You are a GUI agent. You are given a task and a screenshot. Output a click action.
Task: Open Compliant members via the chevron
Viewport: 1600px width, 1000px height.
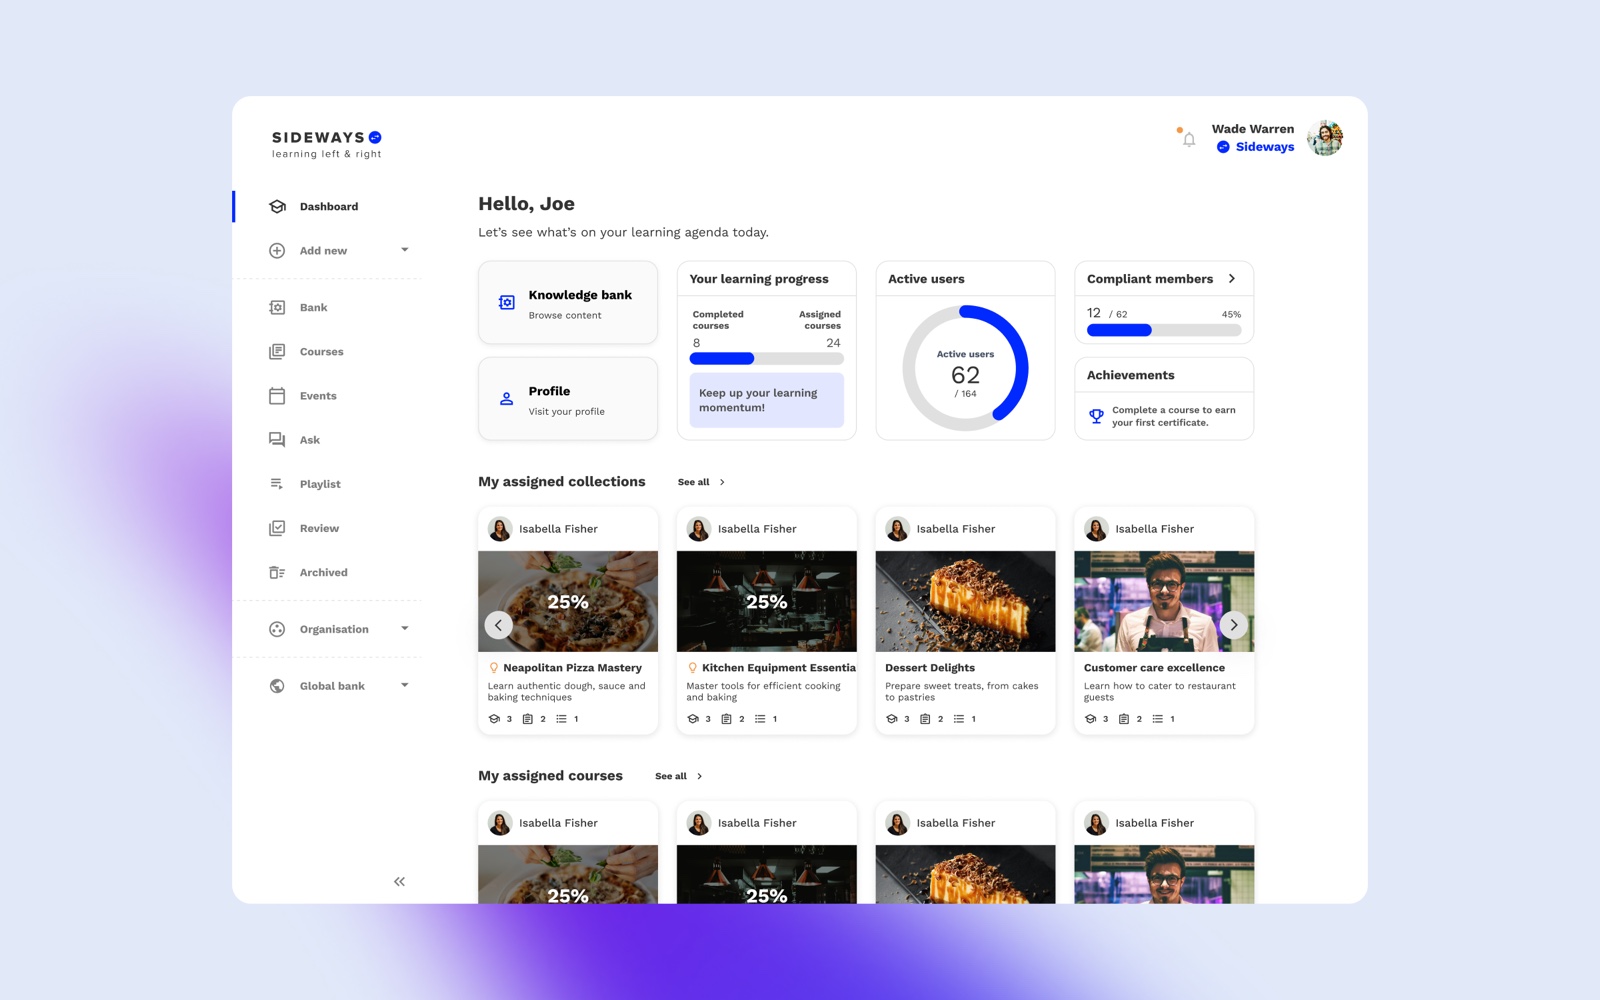coord(1232,279)
